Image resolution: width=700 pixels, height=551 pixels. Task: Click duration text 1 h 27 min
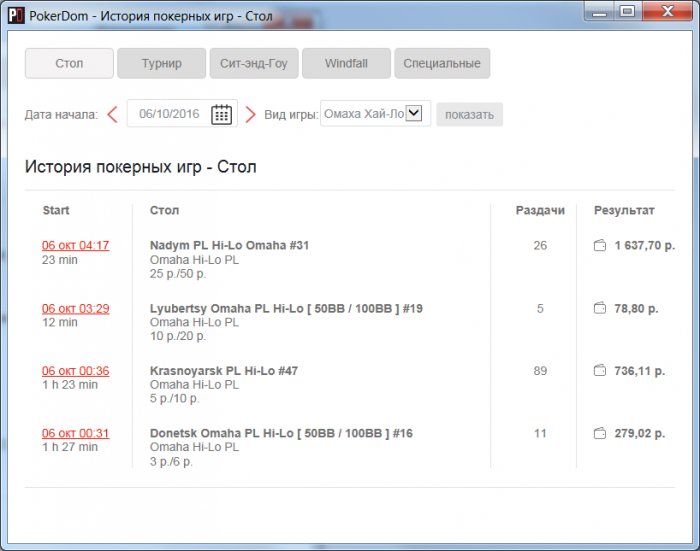click(70, 447)
